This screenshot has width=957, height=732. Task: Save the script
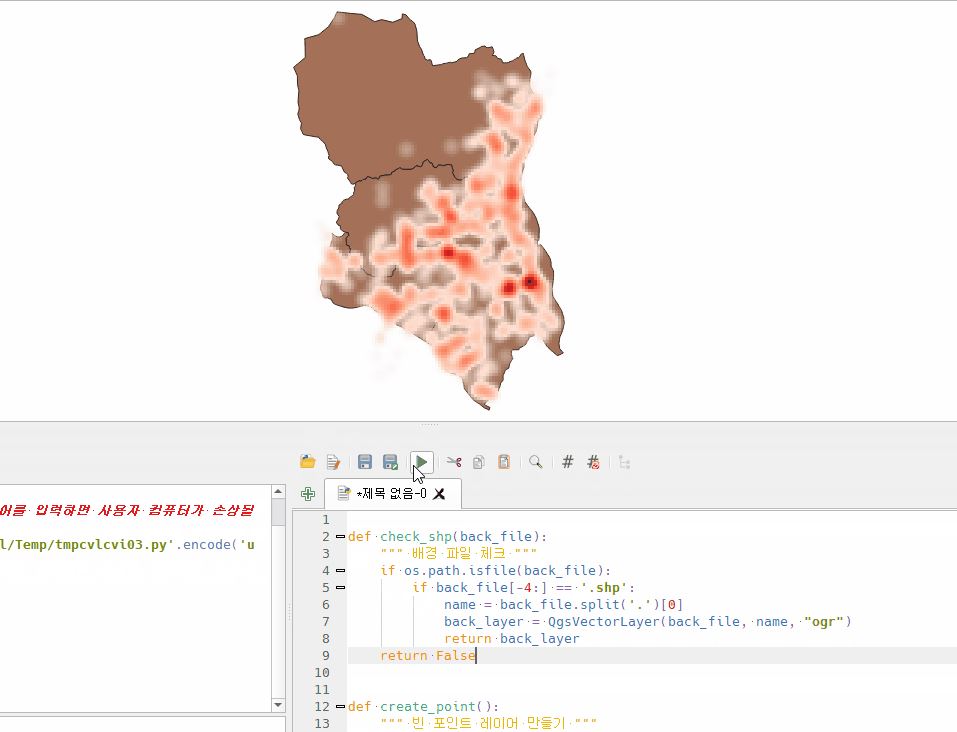(x=363, y=461)
